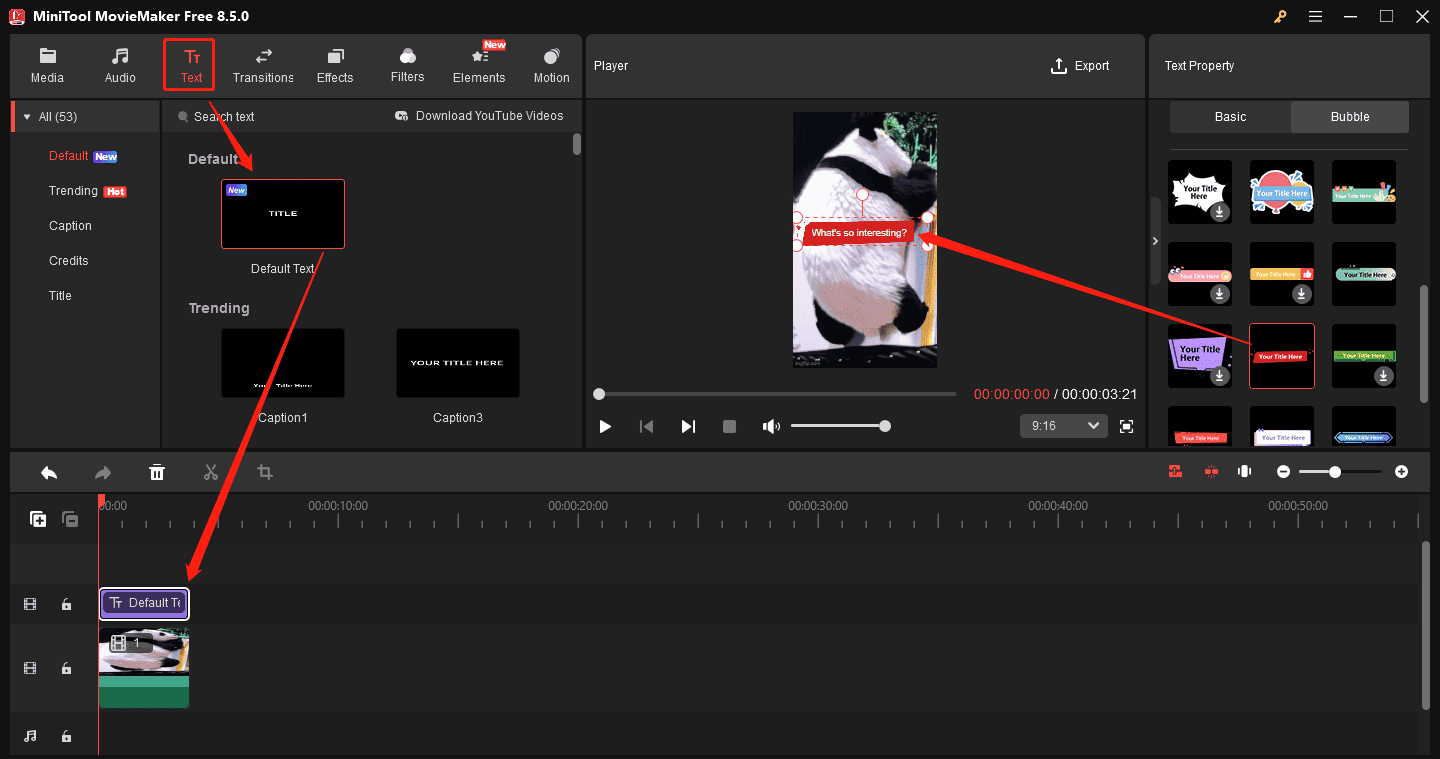Collapse the player side panel chevron
This screenshot has height=759, width=1440.
pyautogui.click(x=1155, y=240)
